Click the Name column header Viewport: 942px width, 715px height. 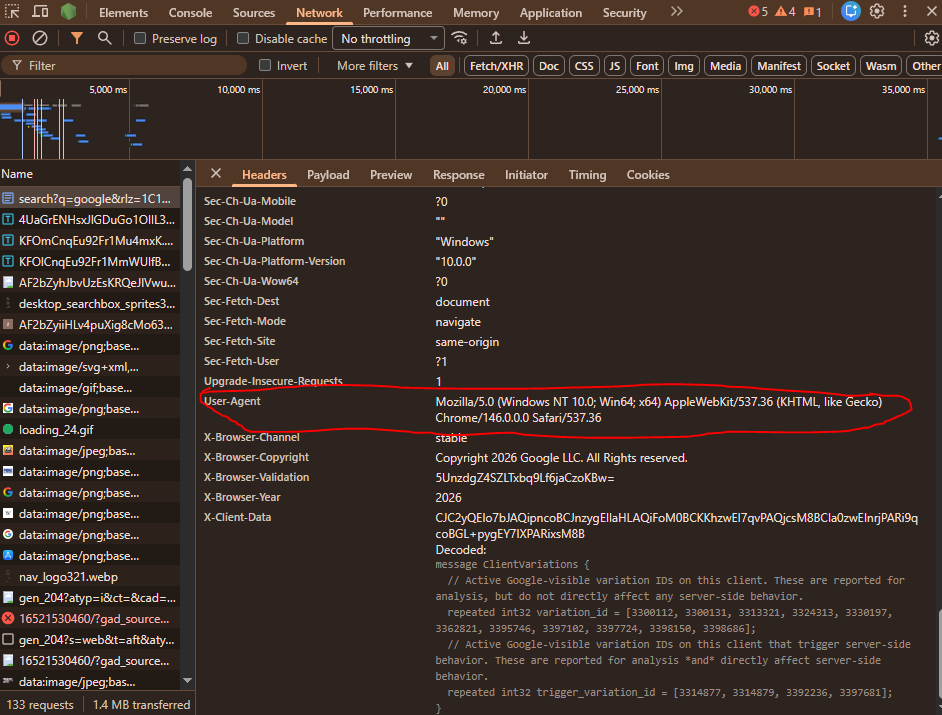click(x=90, y=174)
